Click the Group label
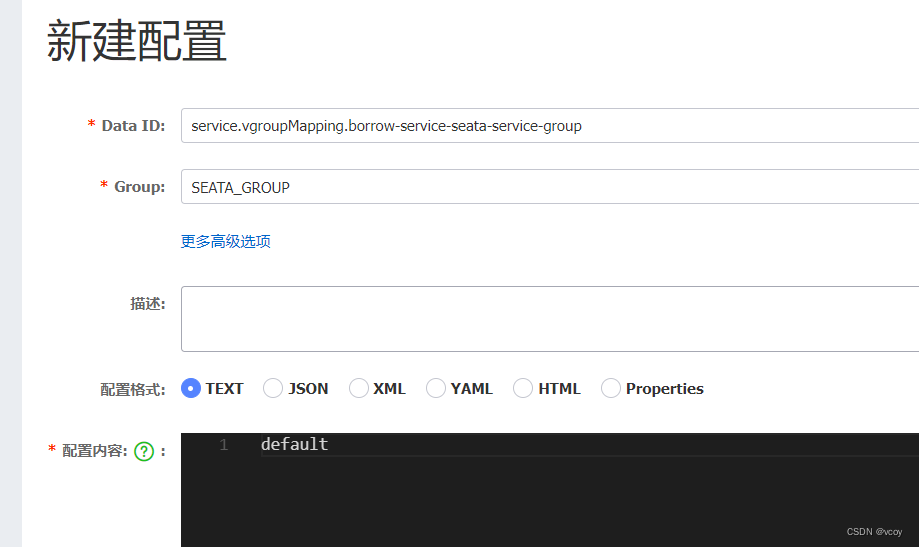Viewport: 919px width, 547px height. click(139, 186)
